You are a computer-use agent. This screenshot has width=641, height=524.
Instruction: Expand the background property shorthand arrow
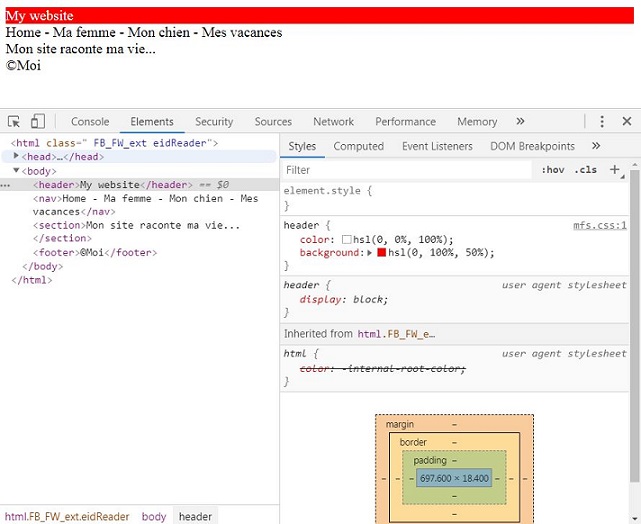(371, 253)
